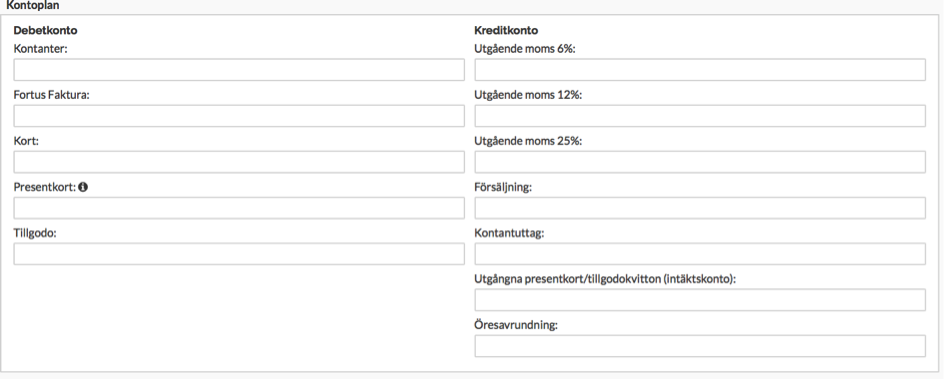
Task: Click the Utgående moms 12% field
Action: 700,116
